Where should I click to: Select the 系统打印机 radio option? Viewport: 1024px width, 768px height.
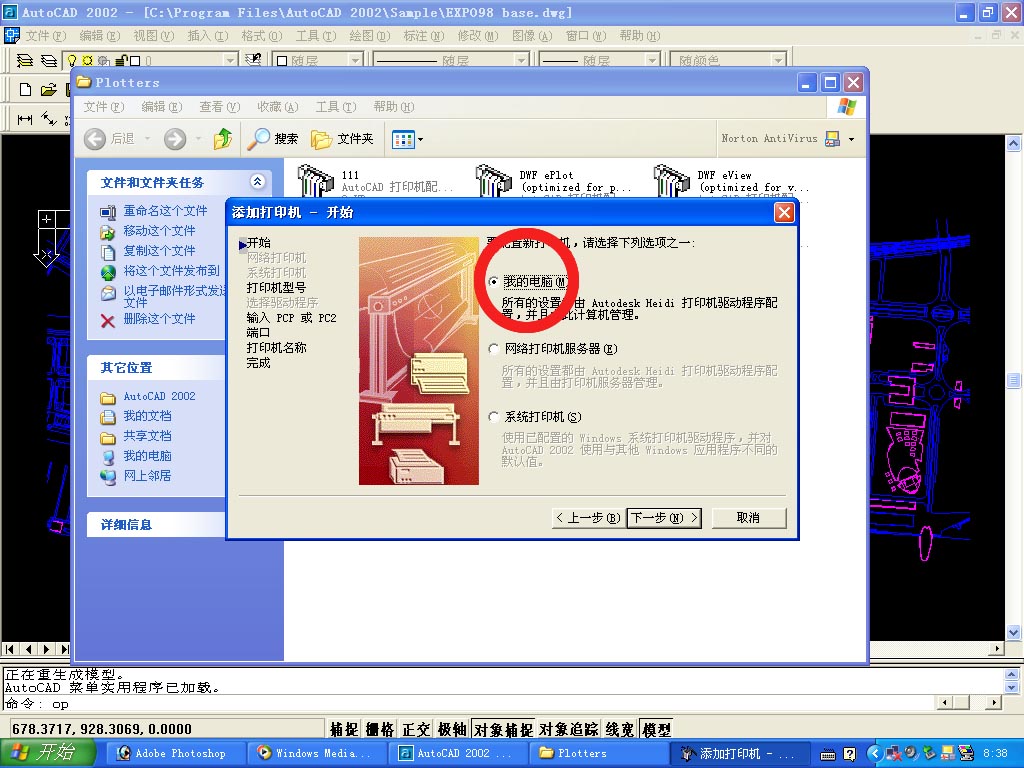coord(494,417)
